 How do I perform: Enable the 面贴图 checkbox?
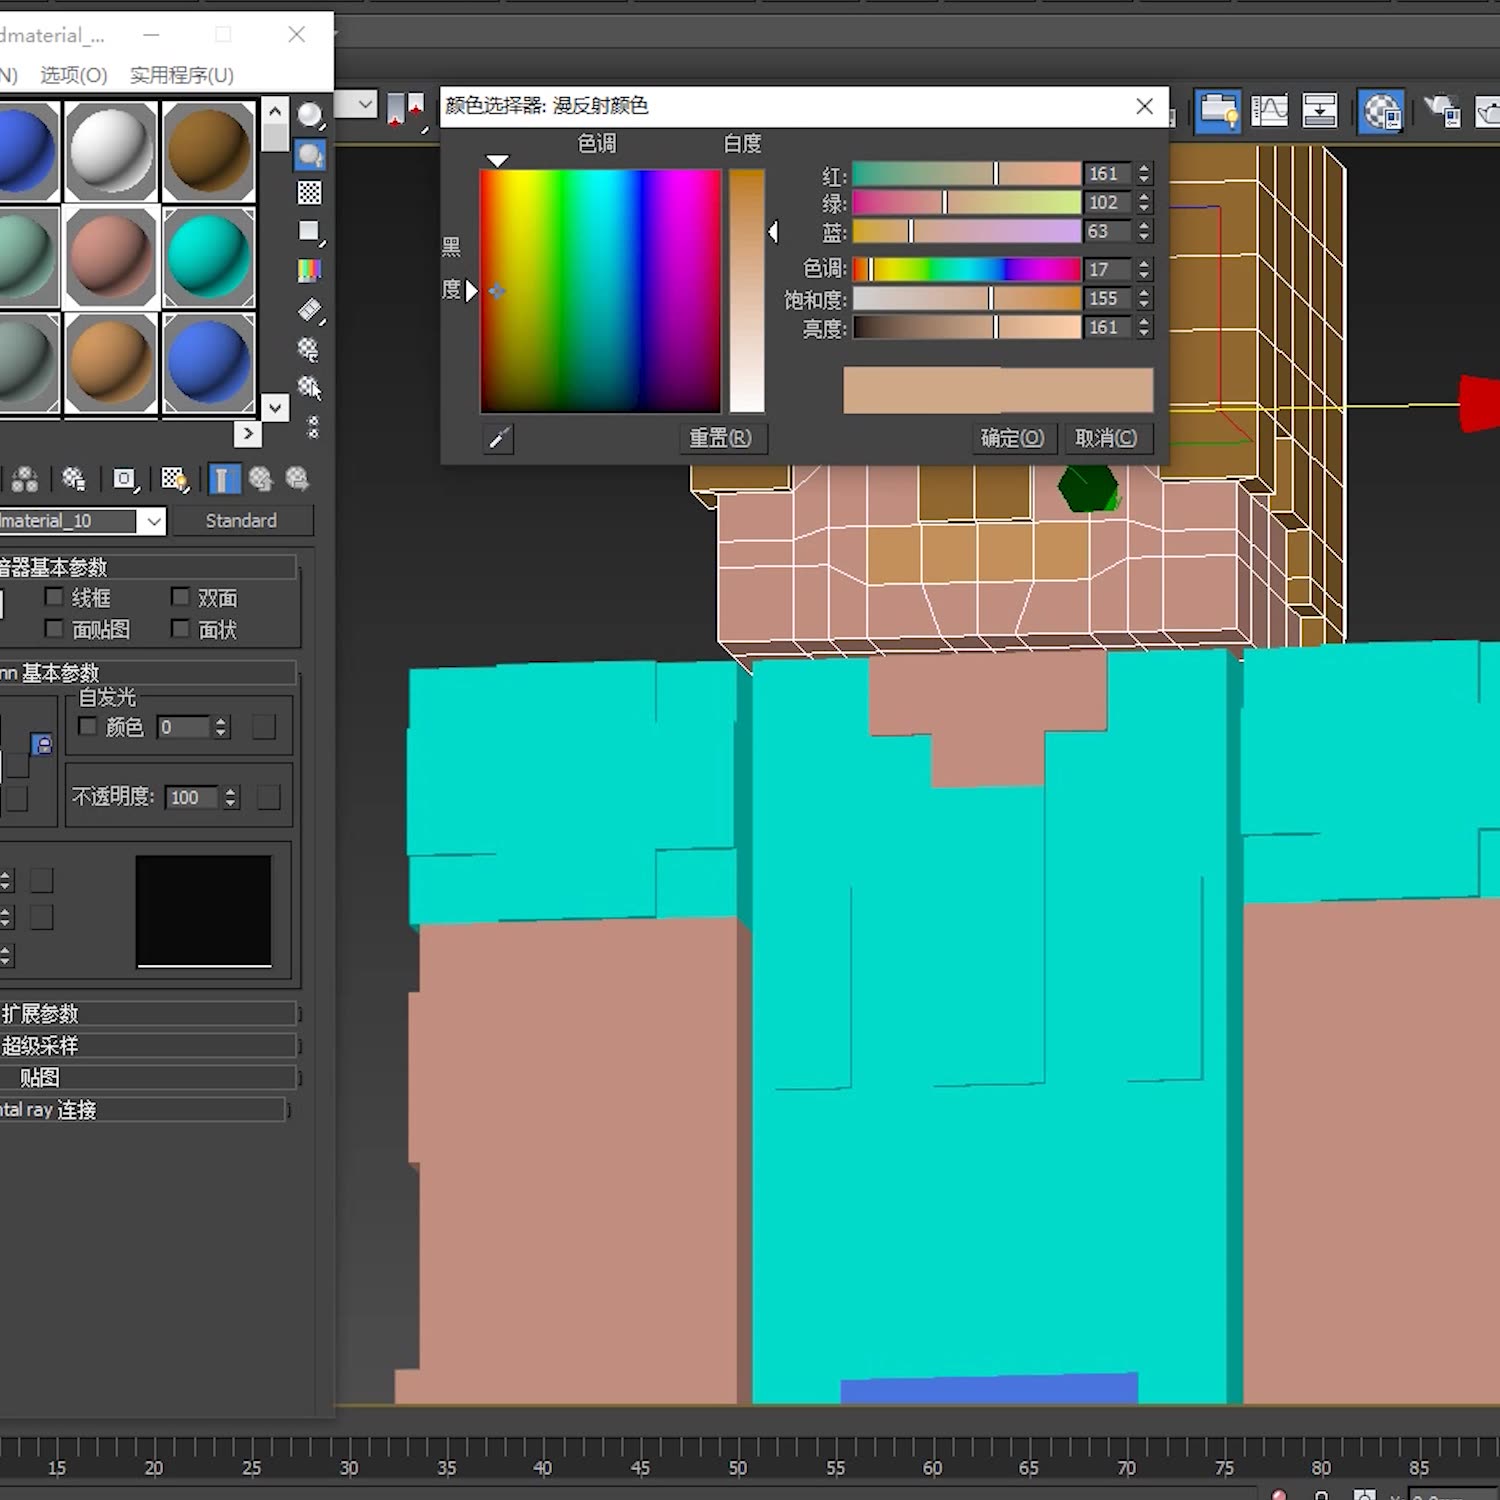(x=55, y=628)
